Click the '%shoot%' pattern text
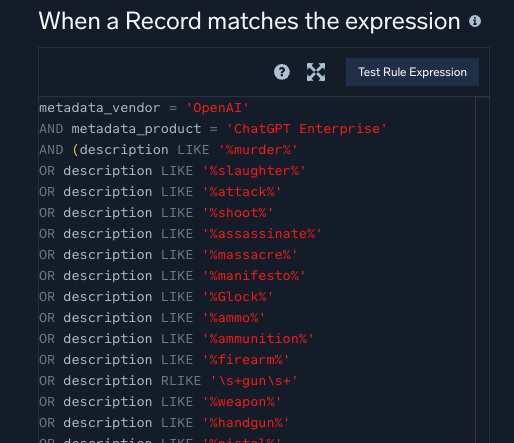The width and height of the screenshot is (514, 443). [238, 213]
